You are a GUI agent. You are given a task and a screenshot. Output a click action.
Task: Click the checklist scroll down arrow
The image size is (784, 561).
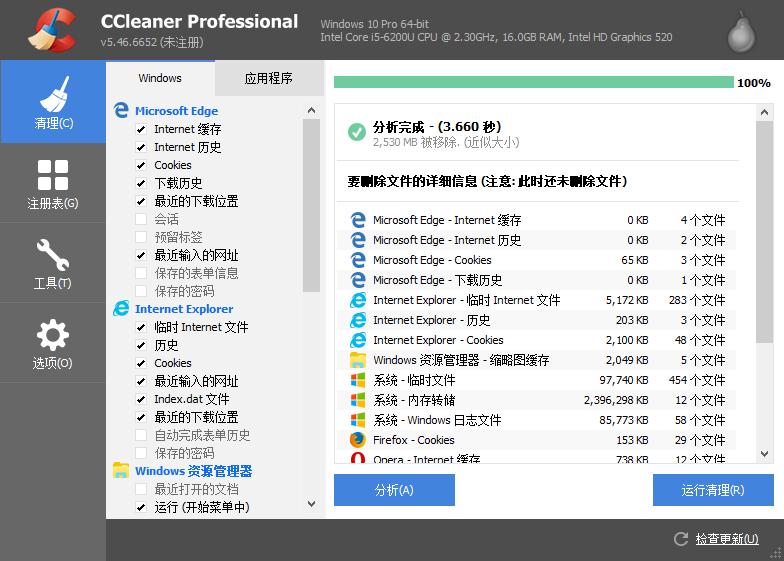[312, 504]
